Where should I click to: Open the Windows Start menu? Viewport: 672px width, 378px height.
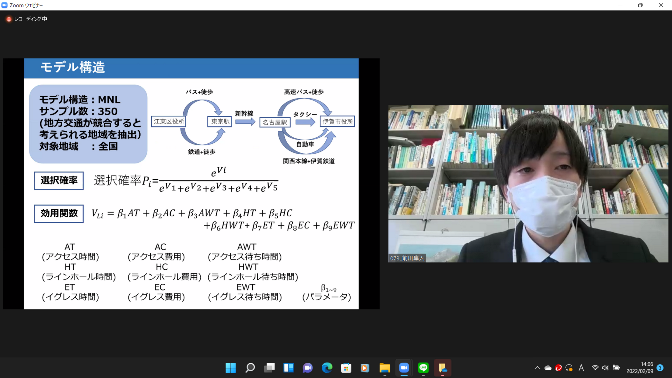[231, 368]
